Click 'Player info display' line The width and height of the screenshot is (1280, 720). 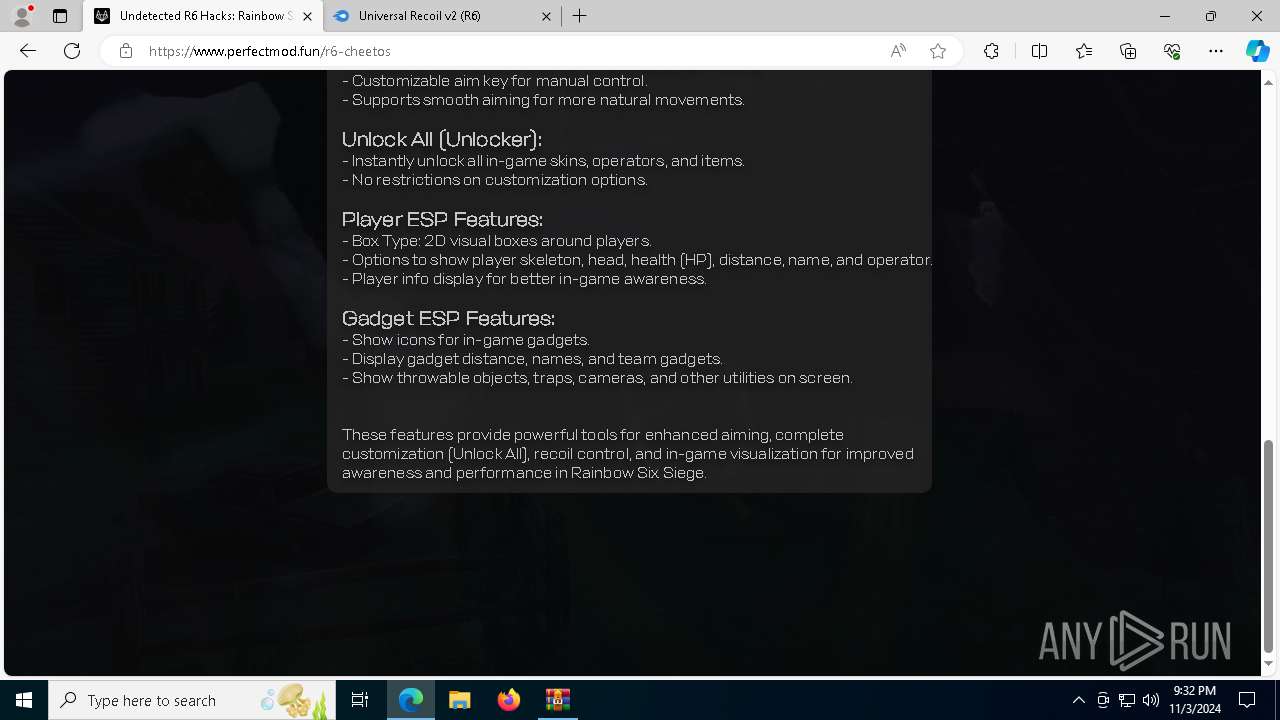[x=524, y=279]
